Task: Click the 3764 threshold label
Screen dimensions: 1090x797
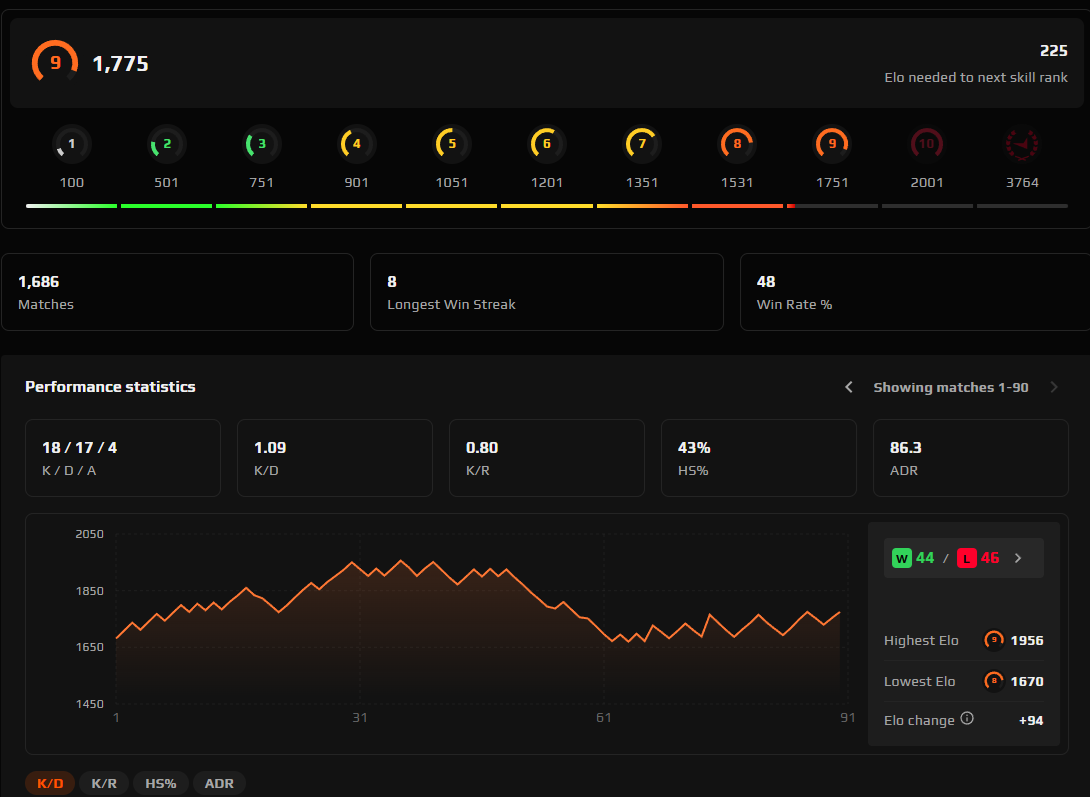Action: point(1022,182)
